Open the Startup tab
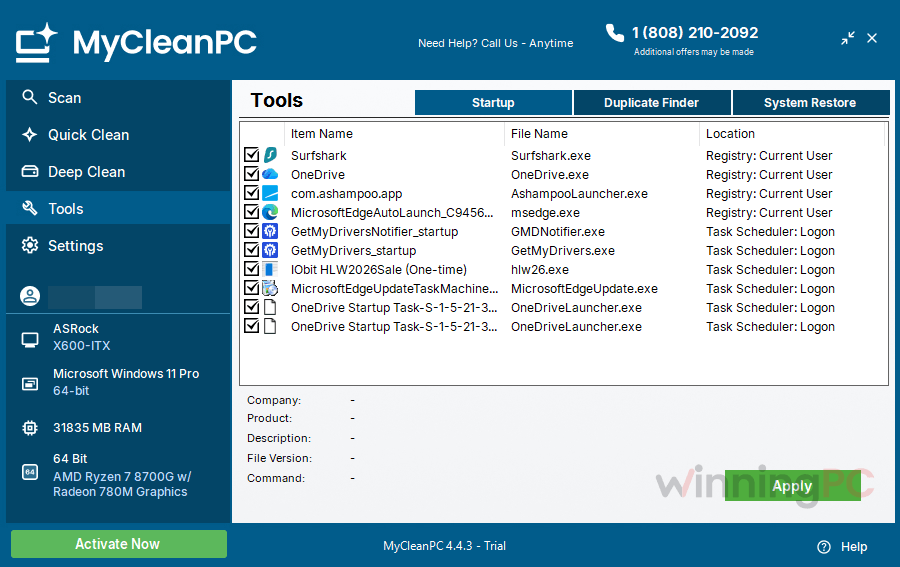The width and height of the screenshot is (900, 567). [493, 103]
